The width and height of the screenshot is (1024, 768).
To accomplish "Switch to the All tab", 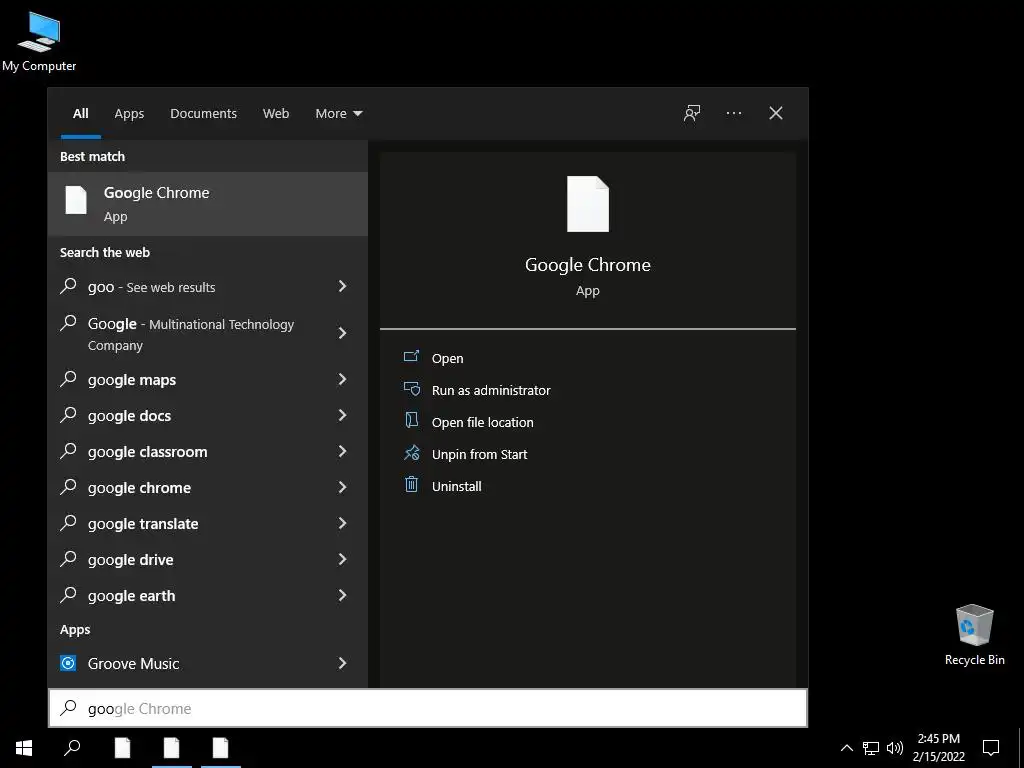I will click(80, 114).
